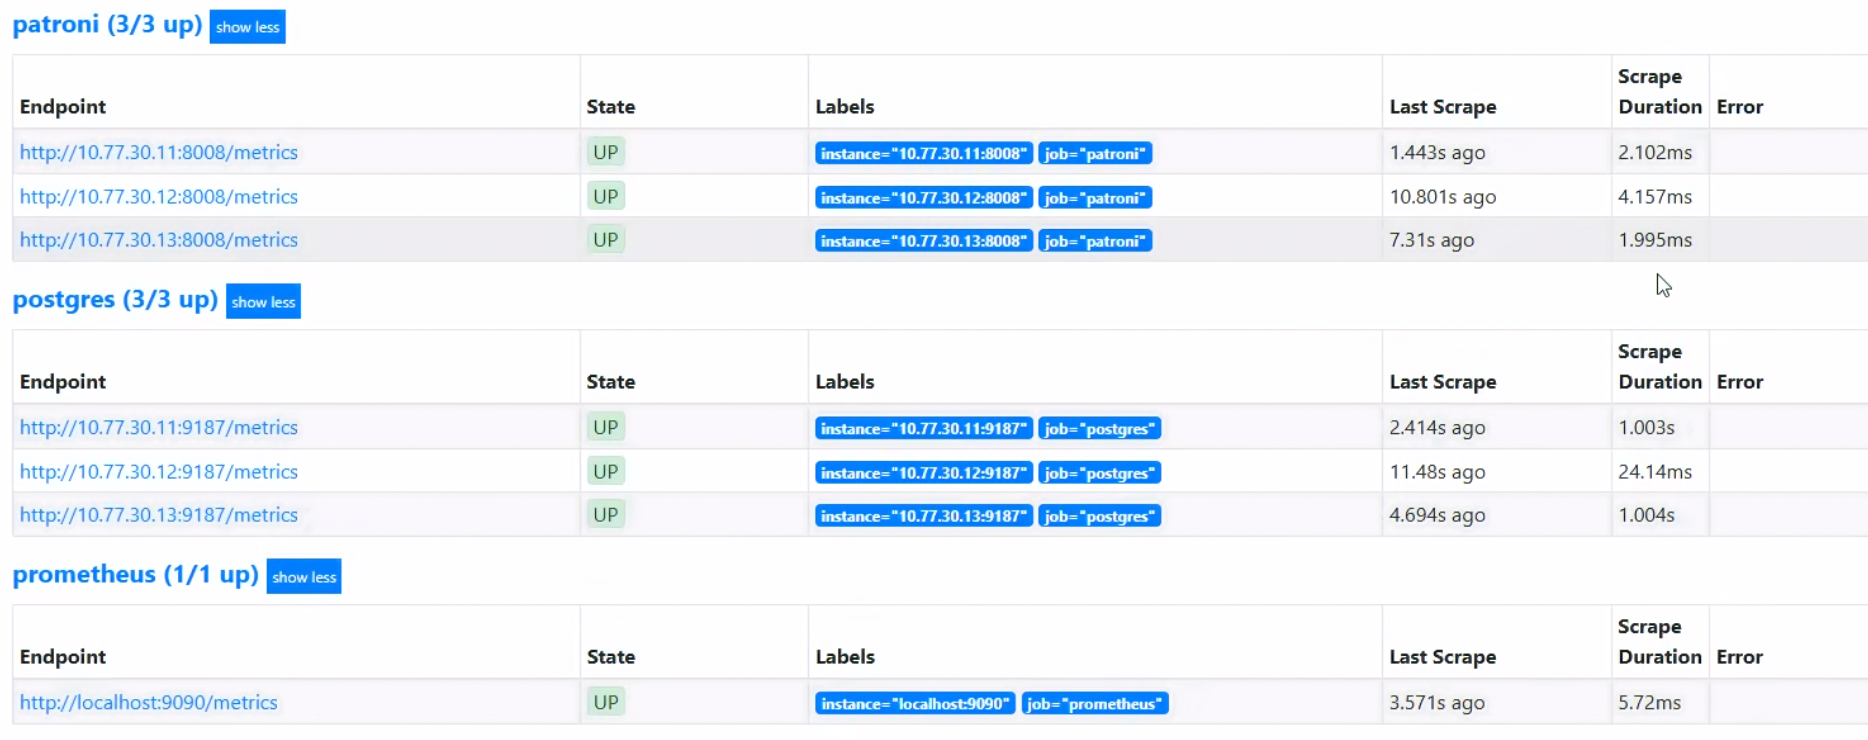Open endpoint http://10.77.30.11:8008/metrics

coord(159,152)
